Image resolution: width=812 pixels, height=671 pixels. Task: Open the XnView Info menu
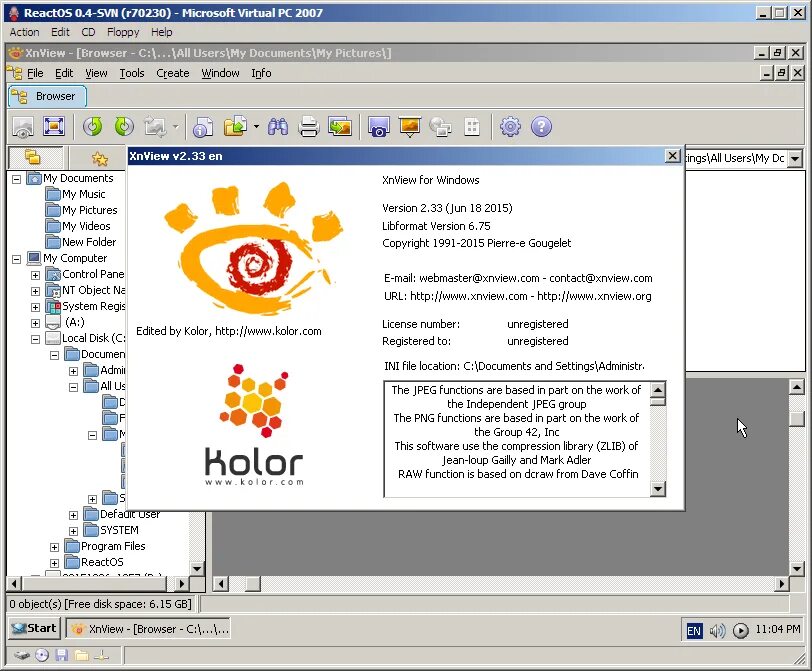(x=261, y=73)
